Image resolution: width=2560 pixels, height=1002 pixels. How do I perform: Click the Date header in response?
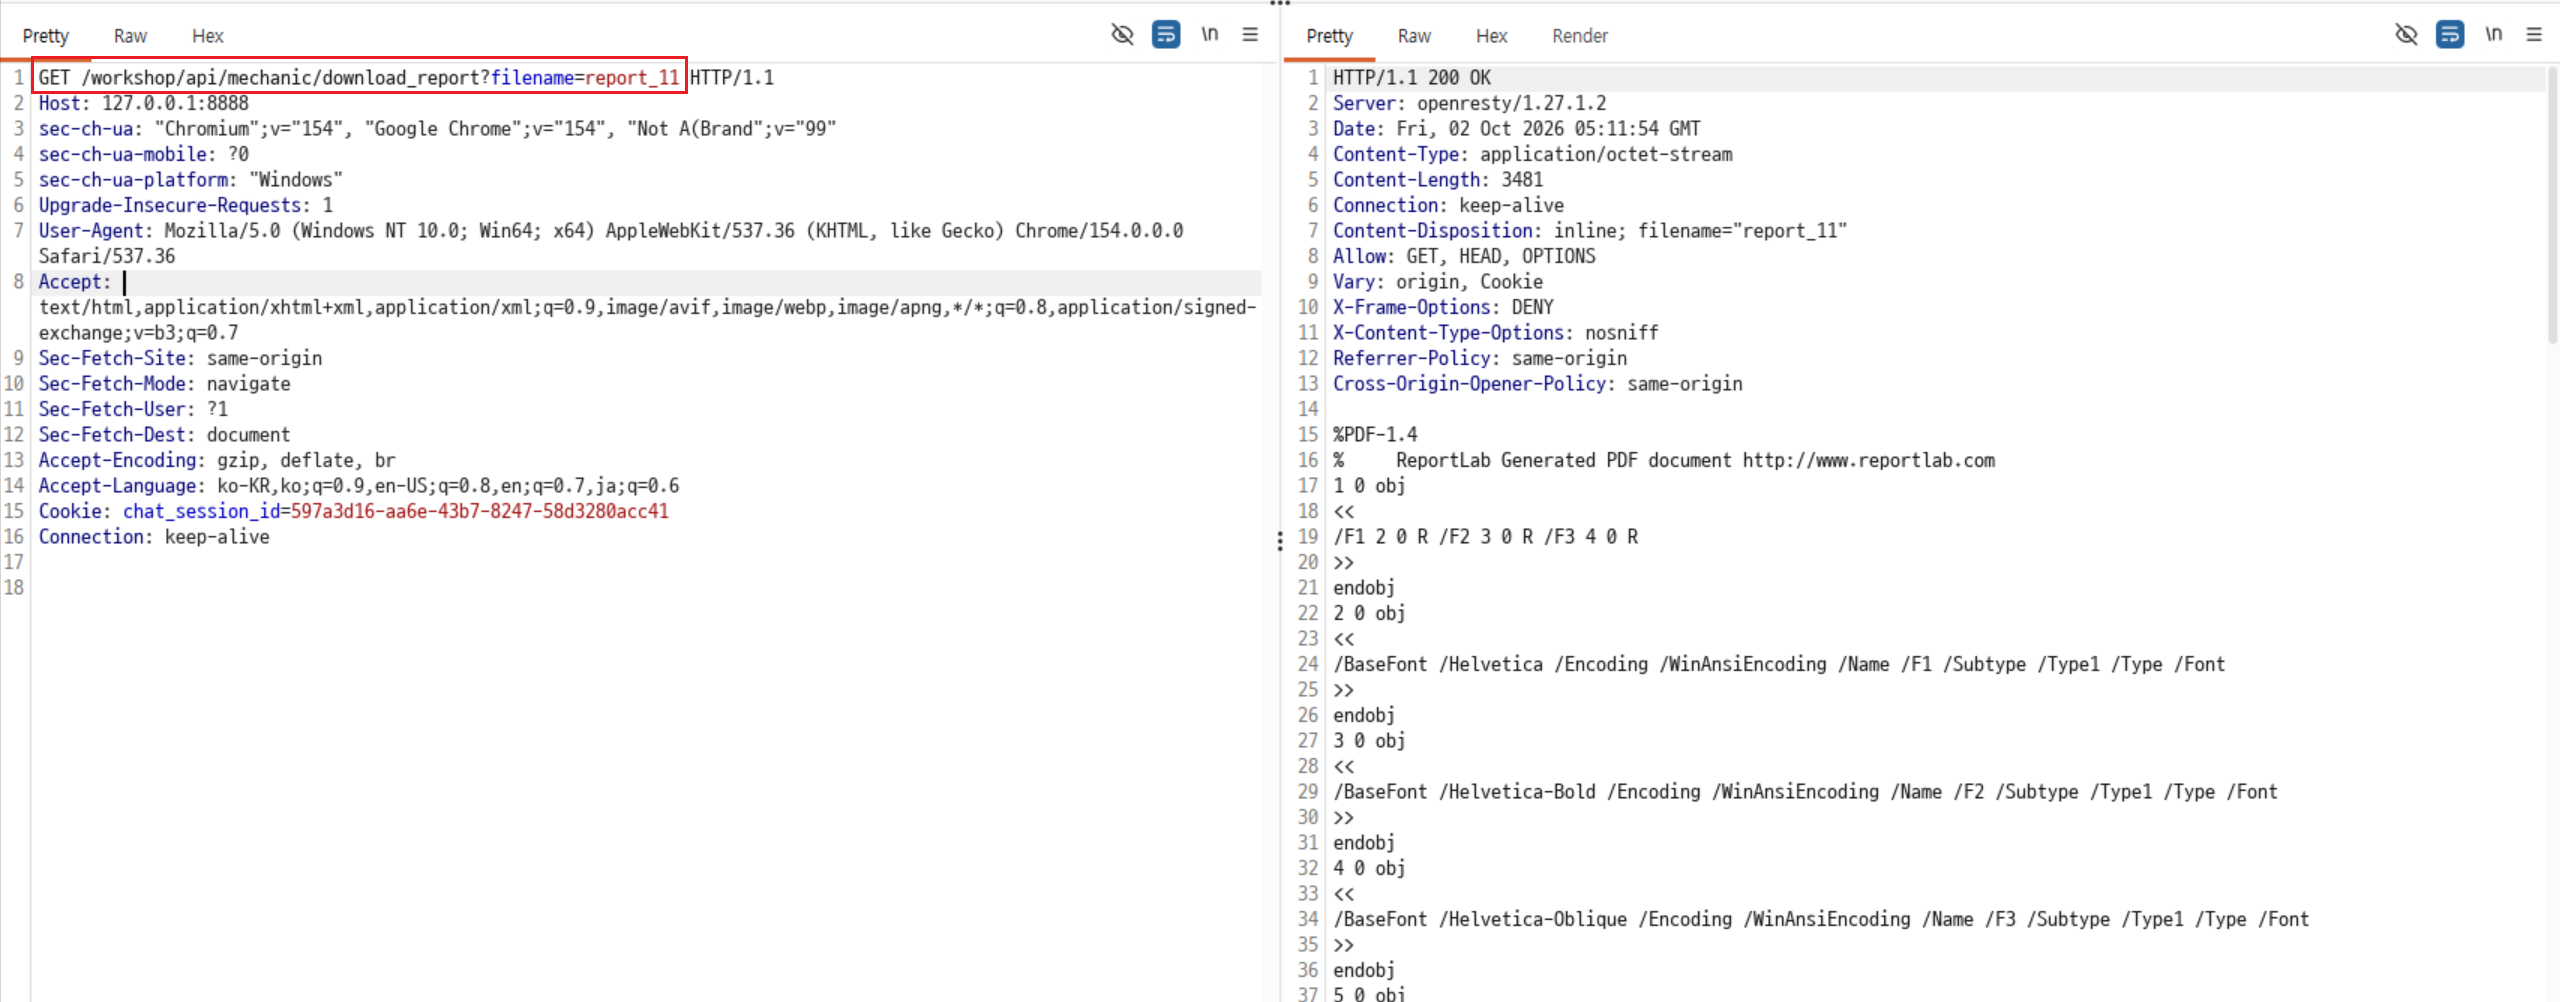click(x=1516, y=129)
